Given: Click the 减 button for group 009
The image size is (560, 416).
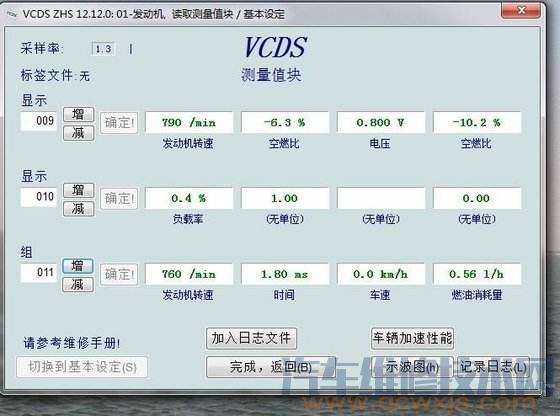Looking at the screenshot, I should coord(79,133).
